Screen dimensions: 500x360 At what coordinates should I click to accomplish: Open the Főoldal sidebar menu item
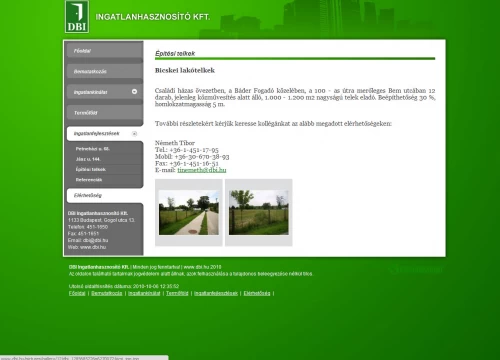point(105,51)
